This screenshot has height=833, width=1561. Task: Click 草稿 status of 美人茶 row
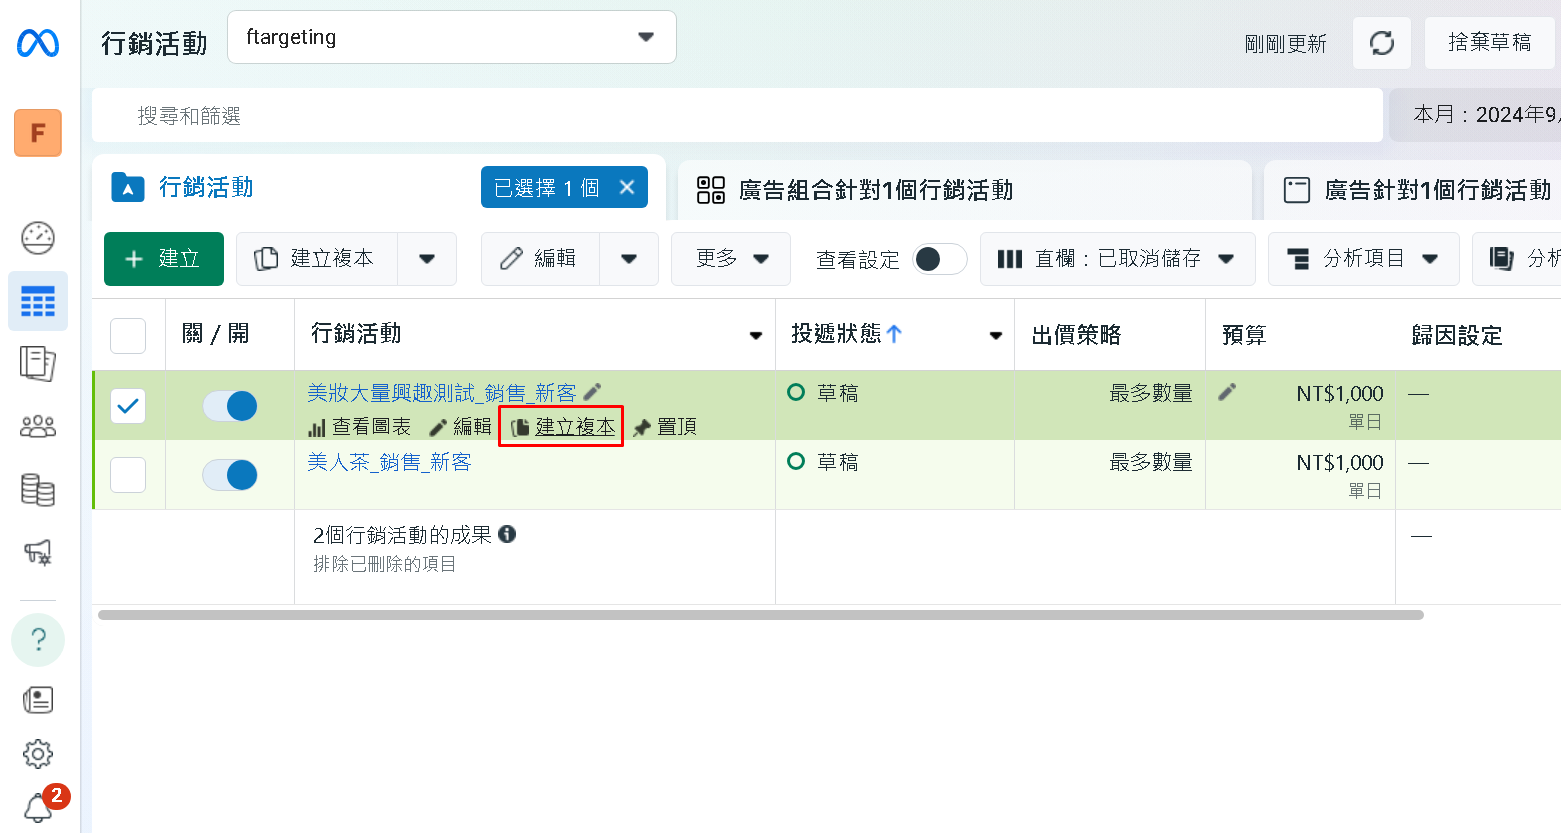click(x=838, y=462)
